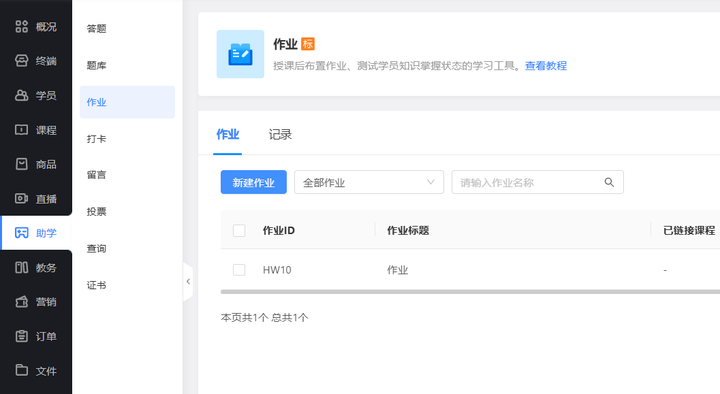Click the 新建作业 button
Image resolution: width=720 pixels, height=394 pixels.
pos(253,182)
